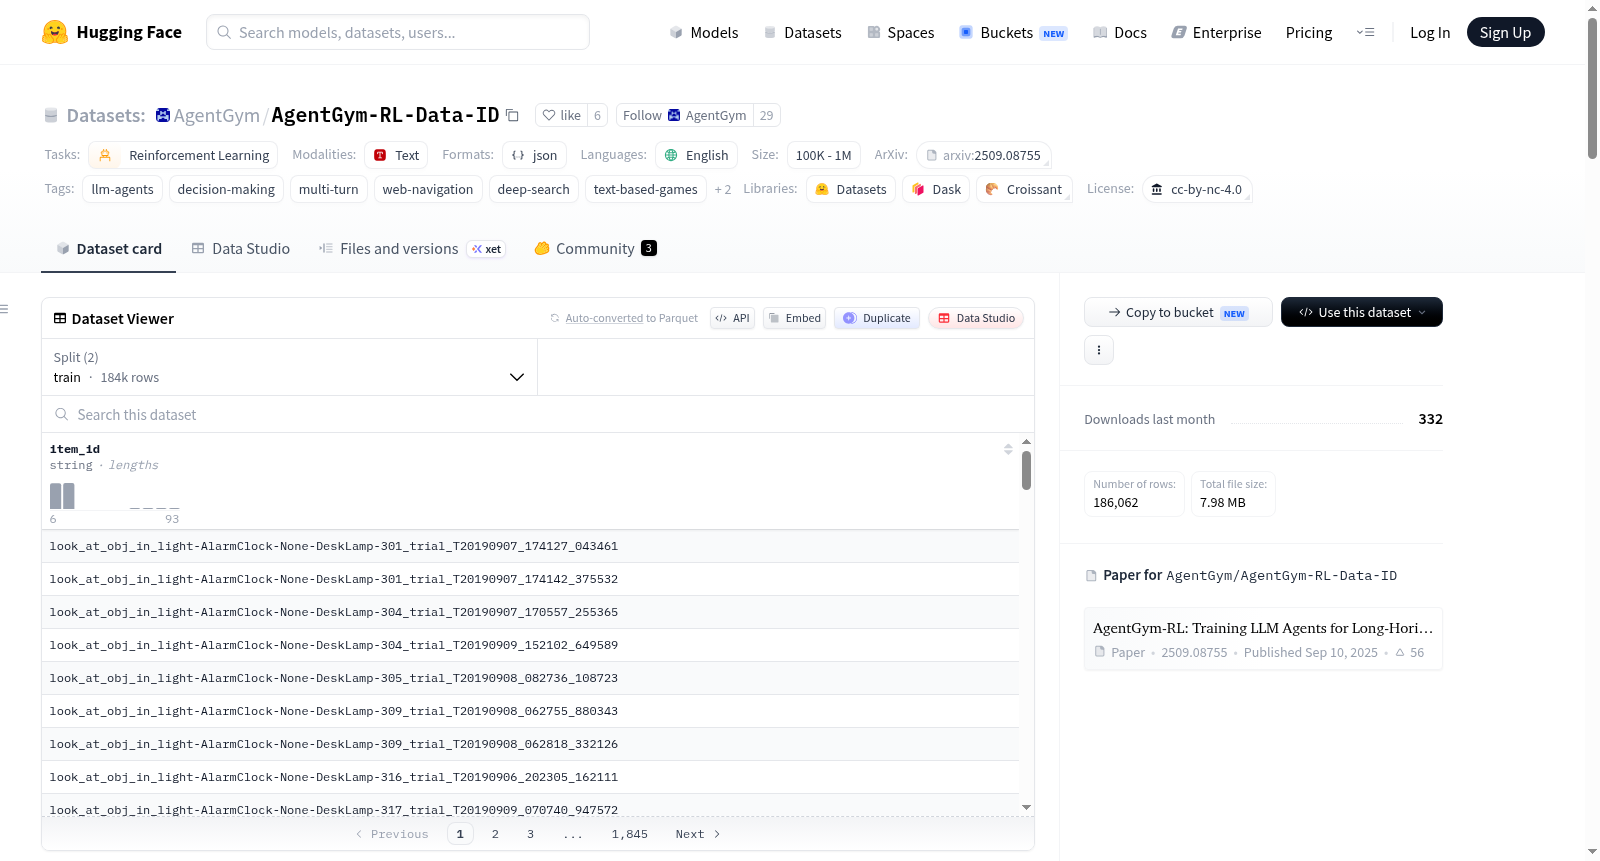Switch to the Data Studio tab

pyautogui.click(x=241, y=249)
